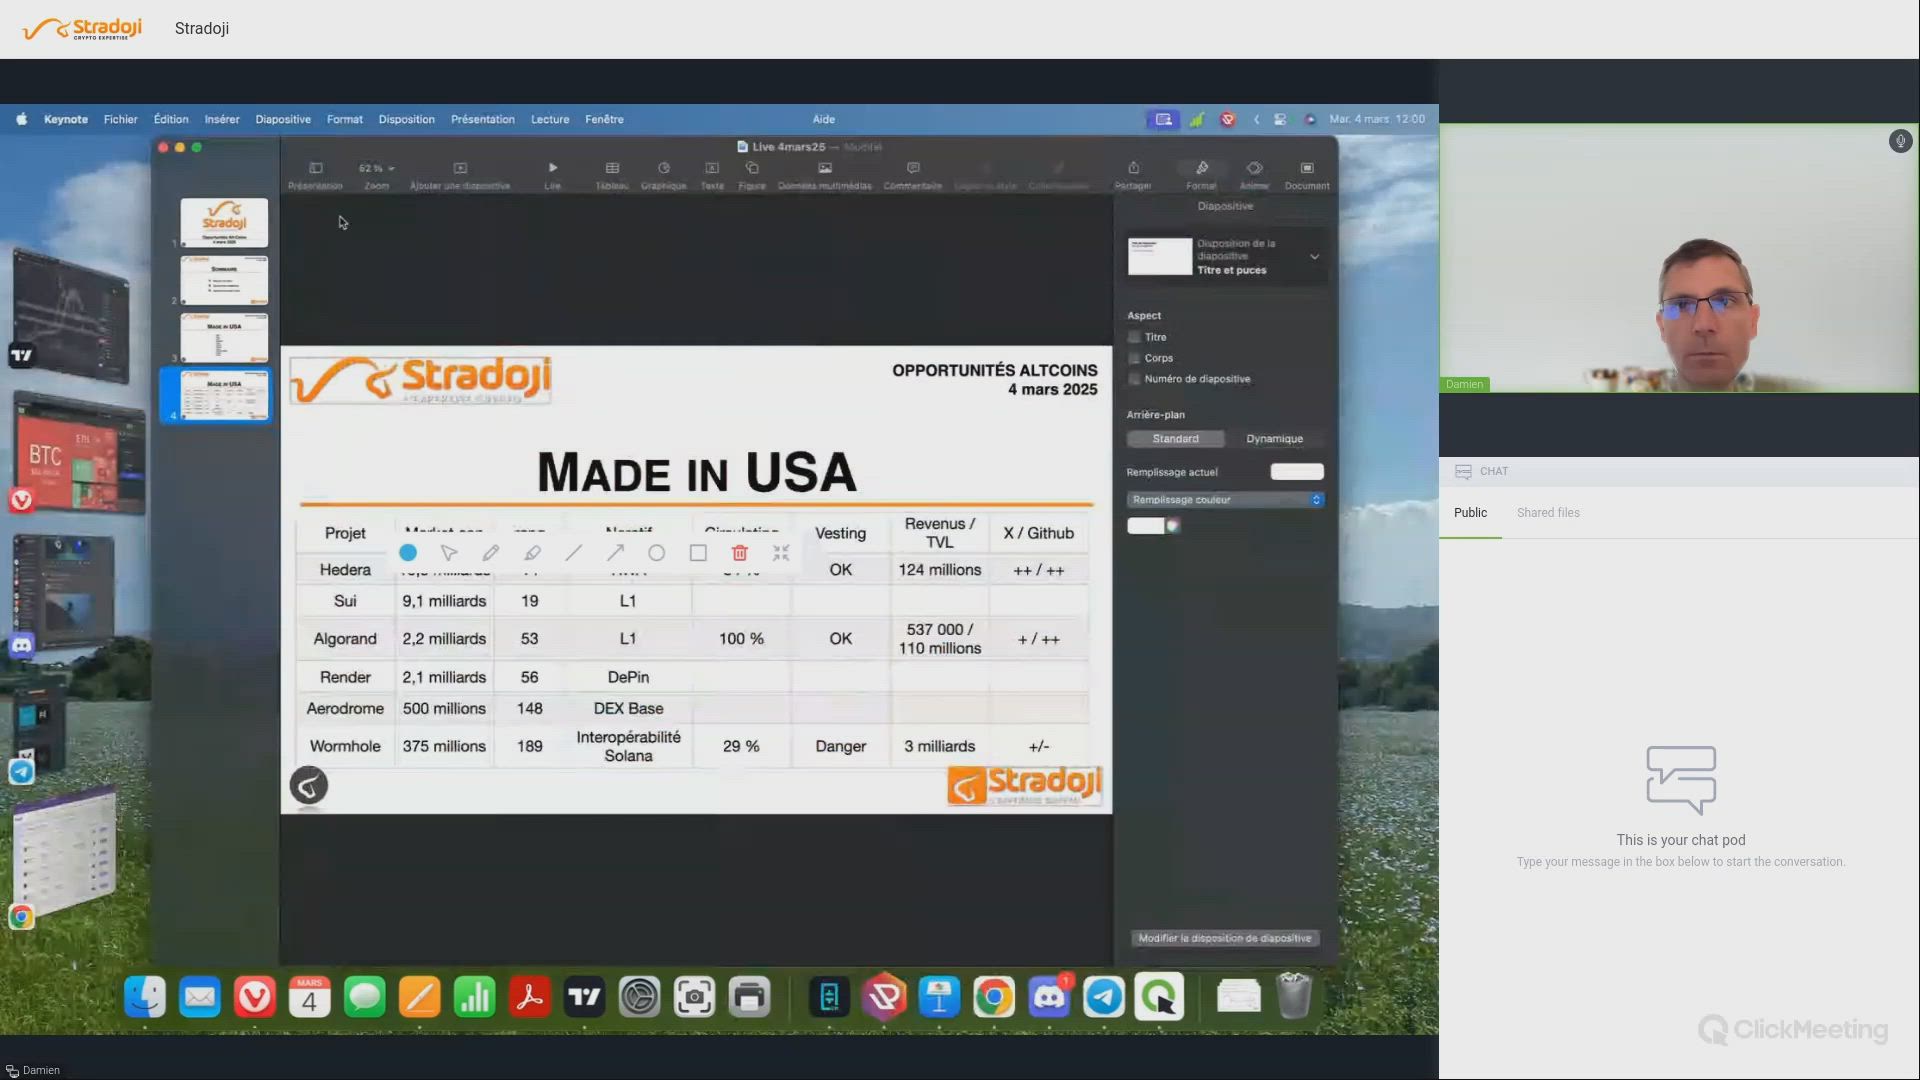Open Finder from the Dock
The image size is (1920, 1080).
point(145,997)
